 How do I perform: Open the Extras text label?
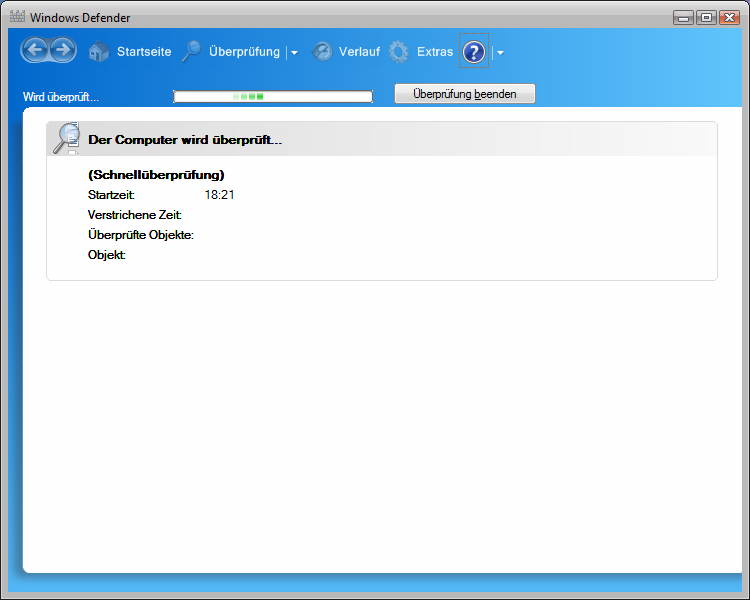[x=435, y=52]
